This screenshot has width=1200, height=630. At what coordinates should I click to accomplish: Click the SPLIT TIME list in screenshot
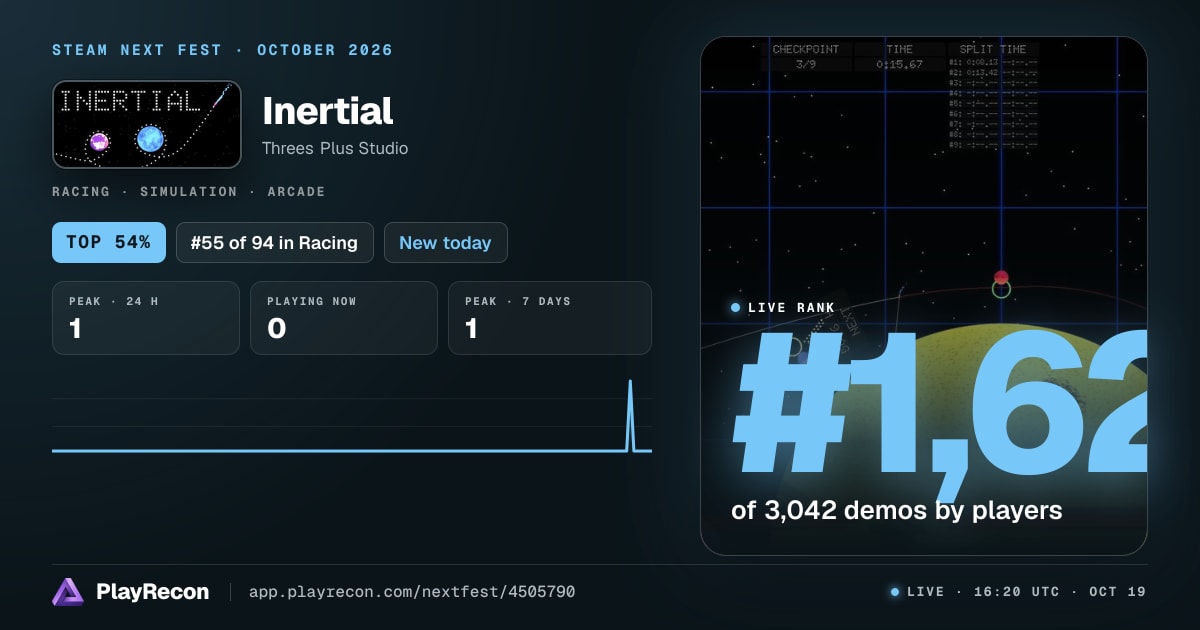(x=993, y=96)
